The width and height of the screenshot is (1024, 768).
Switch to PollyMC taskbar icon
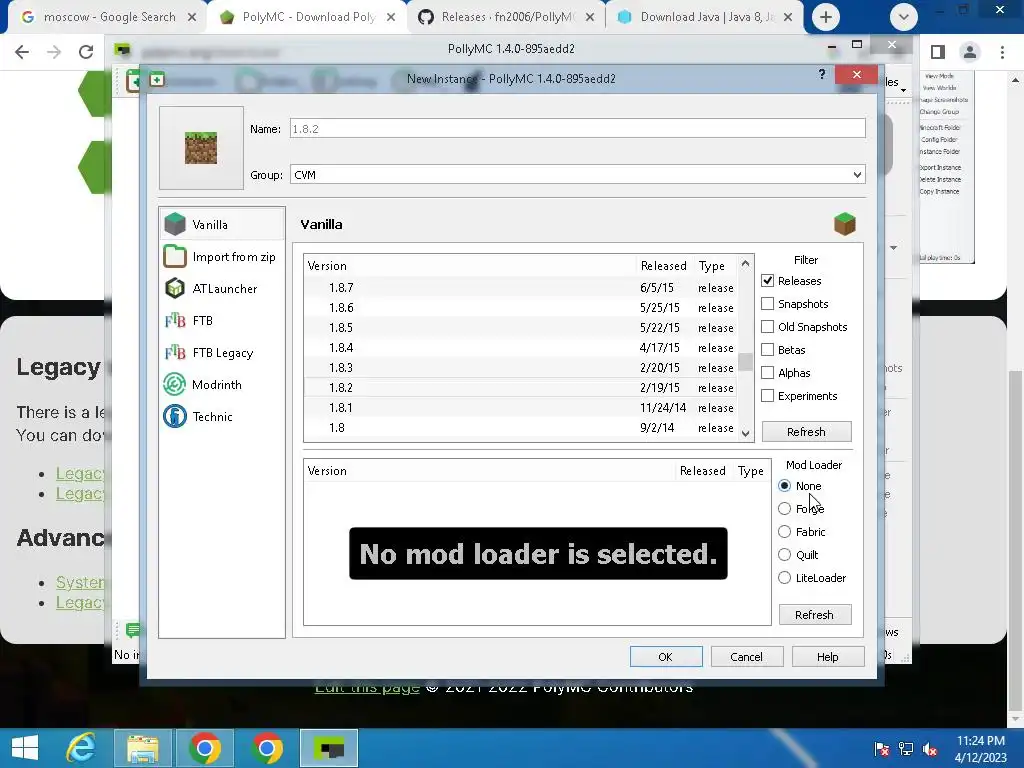pos(329,748)
